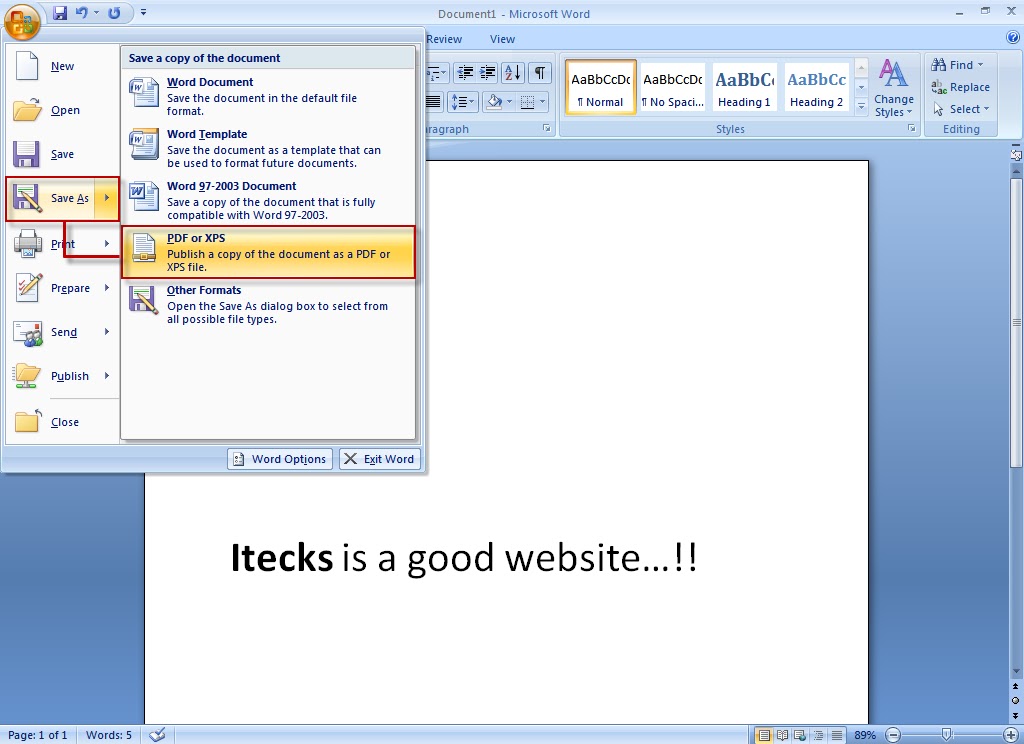Click the round Office button

point(22,21)
